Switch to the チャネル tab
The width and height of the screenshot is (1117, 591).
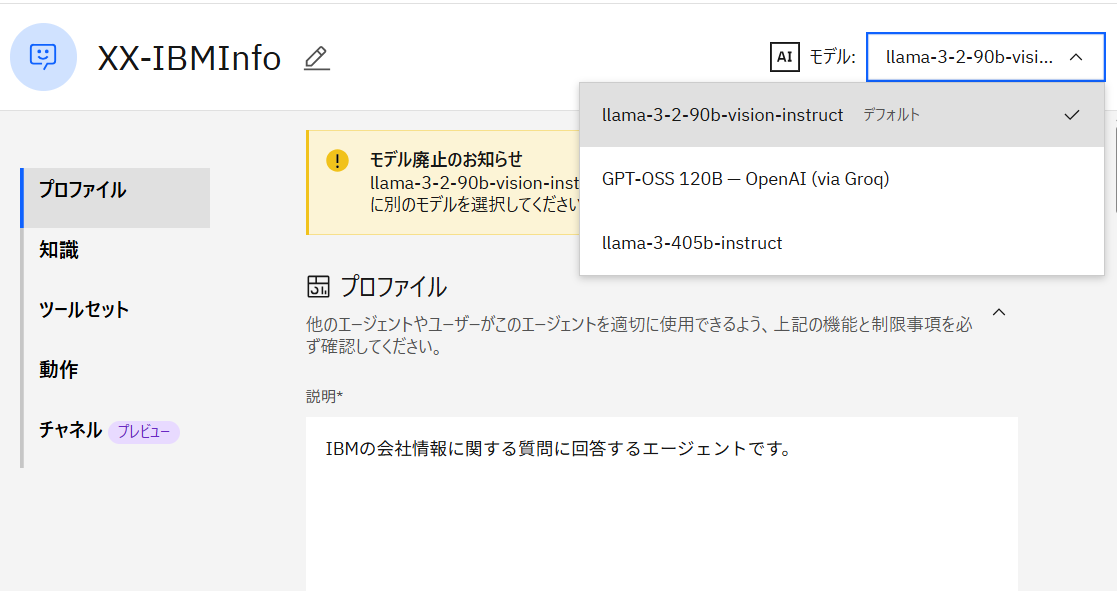[x=70, y=430]
